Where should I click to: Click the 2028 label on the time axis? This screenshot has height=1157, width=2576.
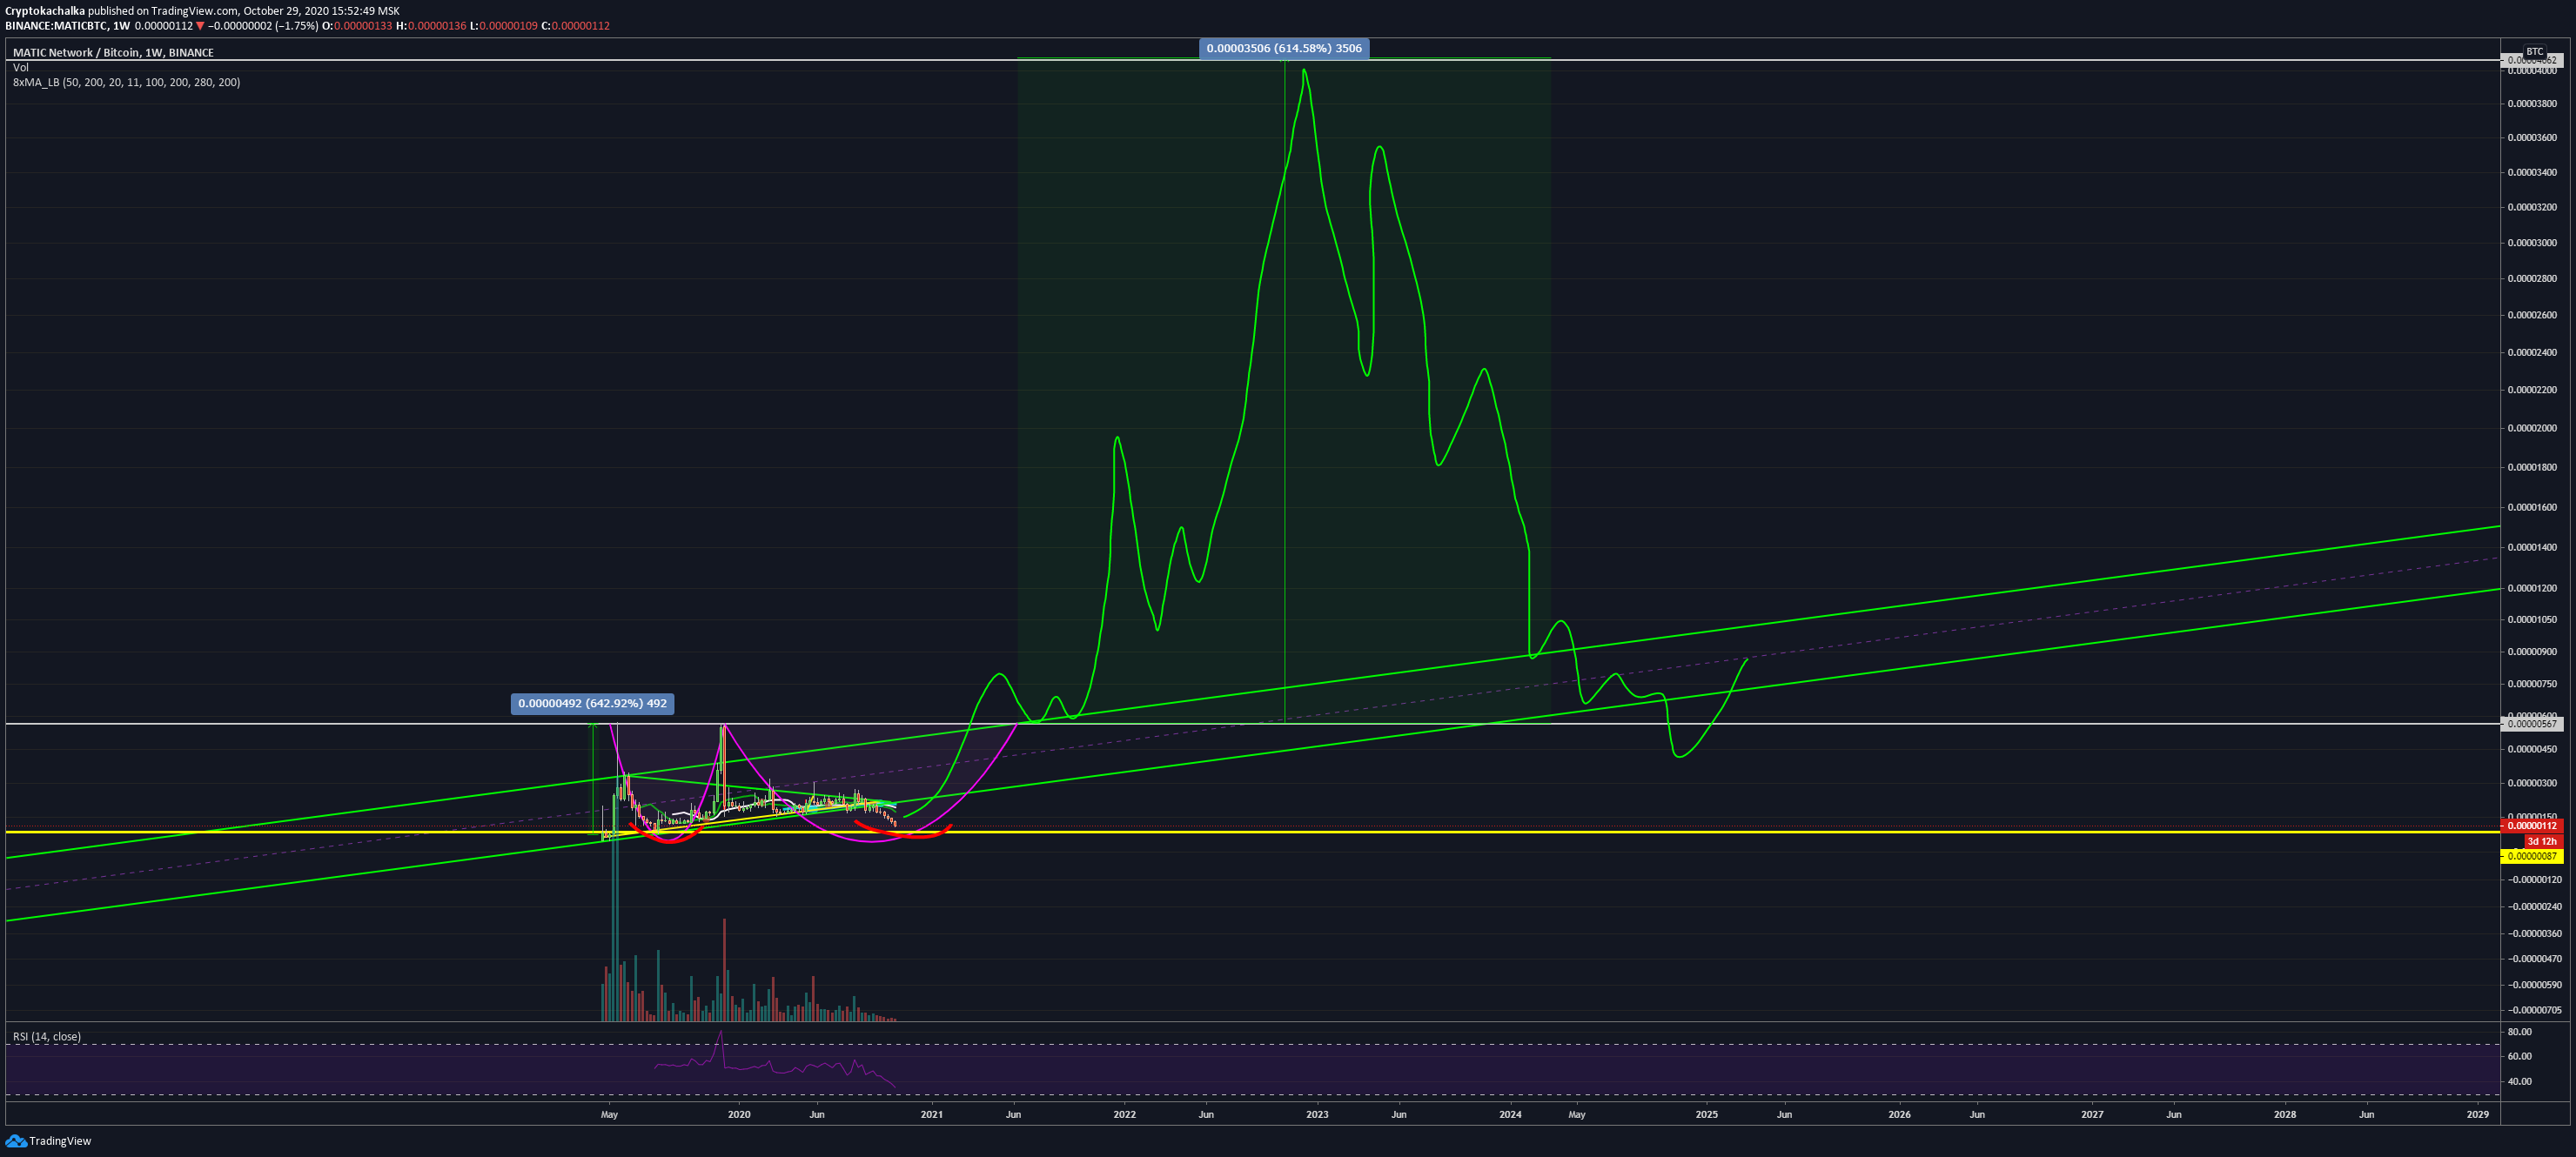click(x=2285, y=1114)
